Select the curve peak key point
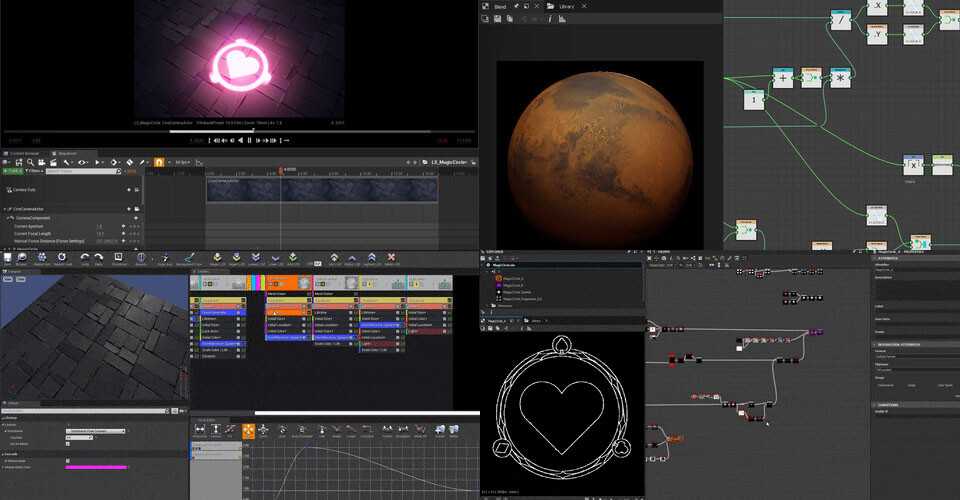 [306, 447]
